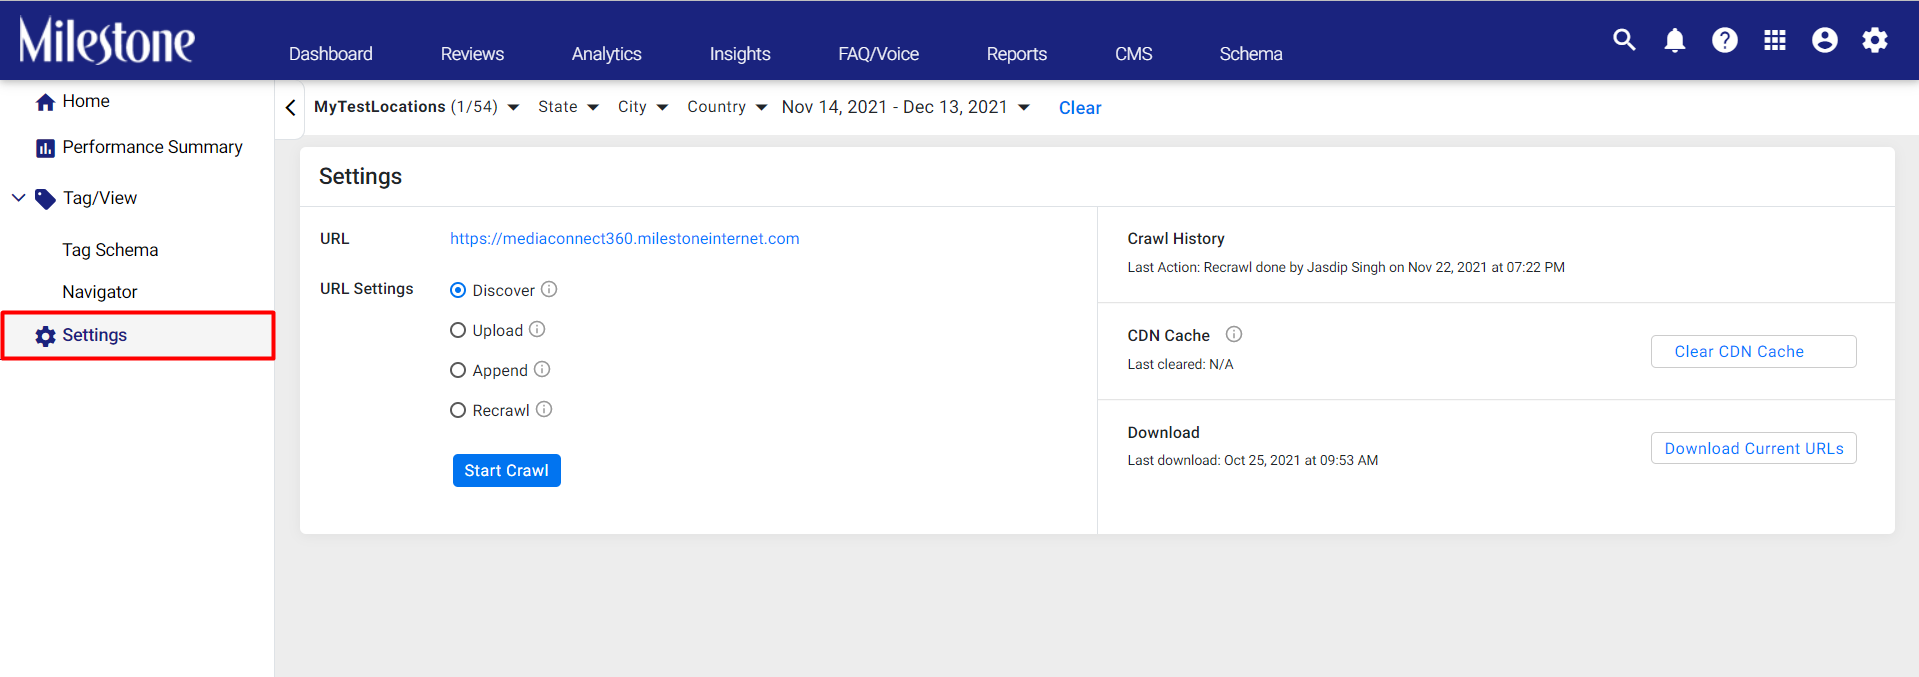Click the Tag/View tag icon
The image size is (1919, 677).
click(x=45, y=199)
